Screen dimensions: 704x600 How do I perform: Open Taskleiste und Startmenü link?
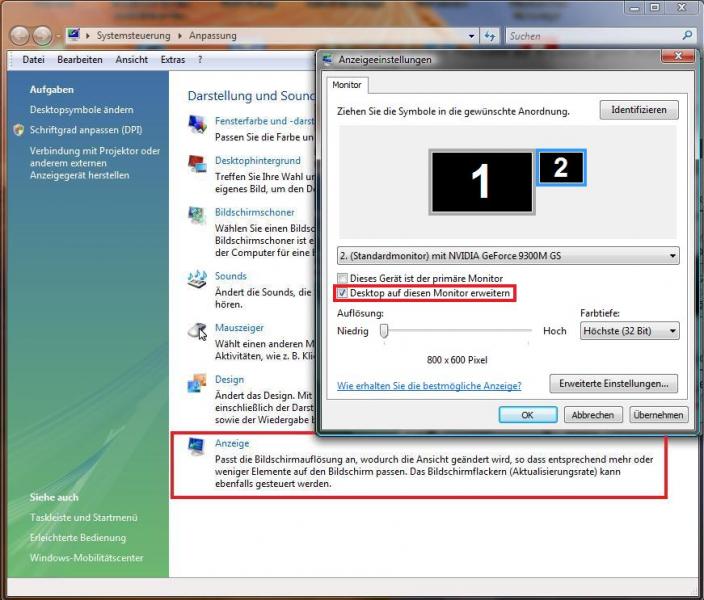coord(84,517)
